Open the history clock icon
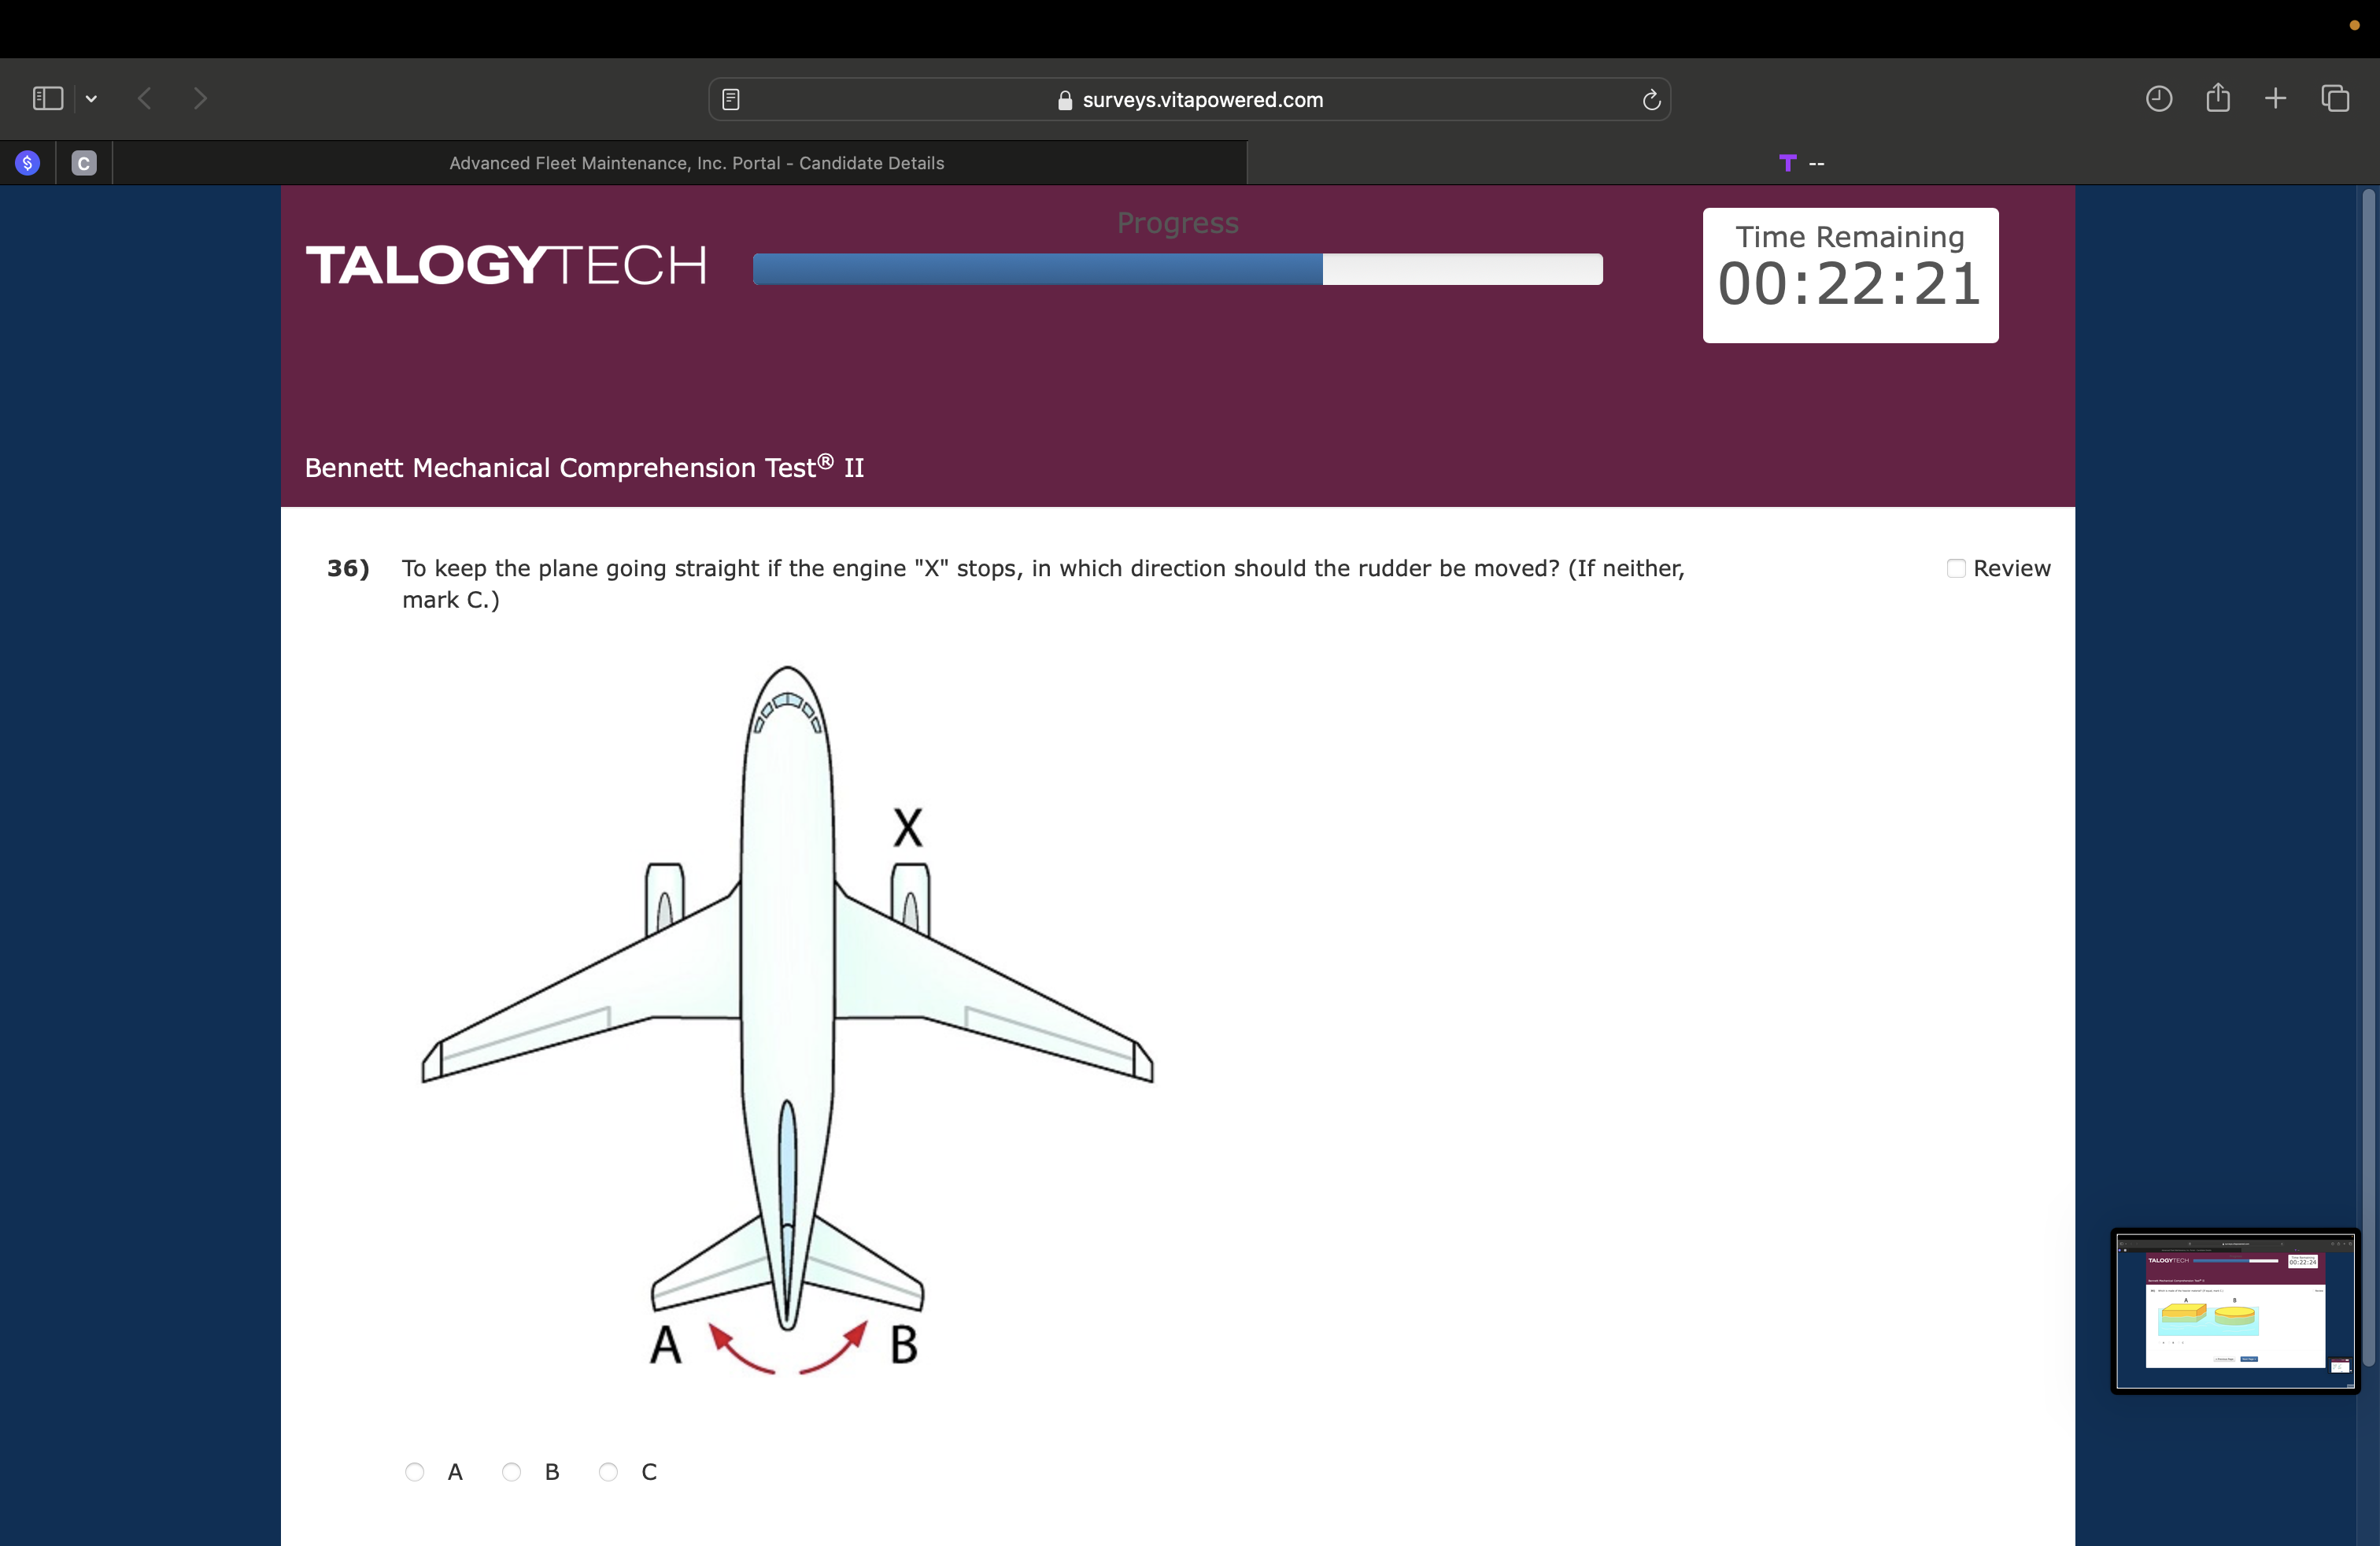Screen dimensions: 2380x1546 pyautogui.click(x=2158, y=98)
